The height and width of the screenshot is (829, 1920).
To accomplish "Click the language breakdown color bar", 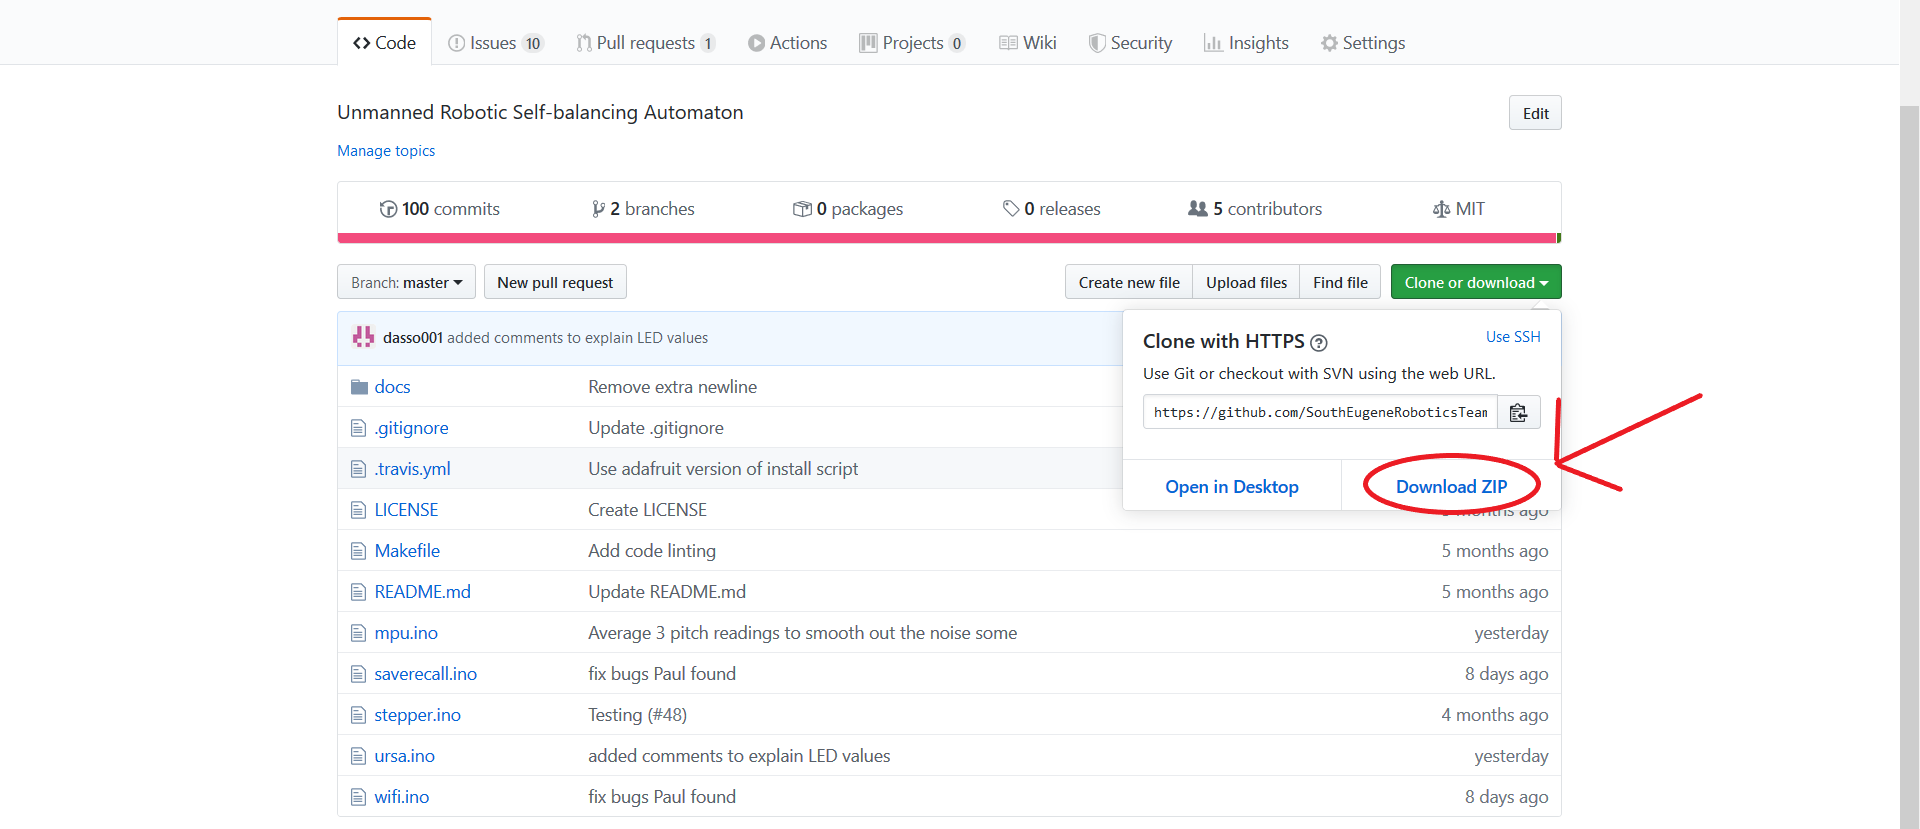I will click(949, 238).
